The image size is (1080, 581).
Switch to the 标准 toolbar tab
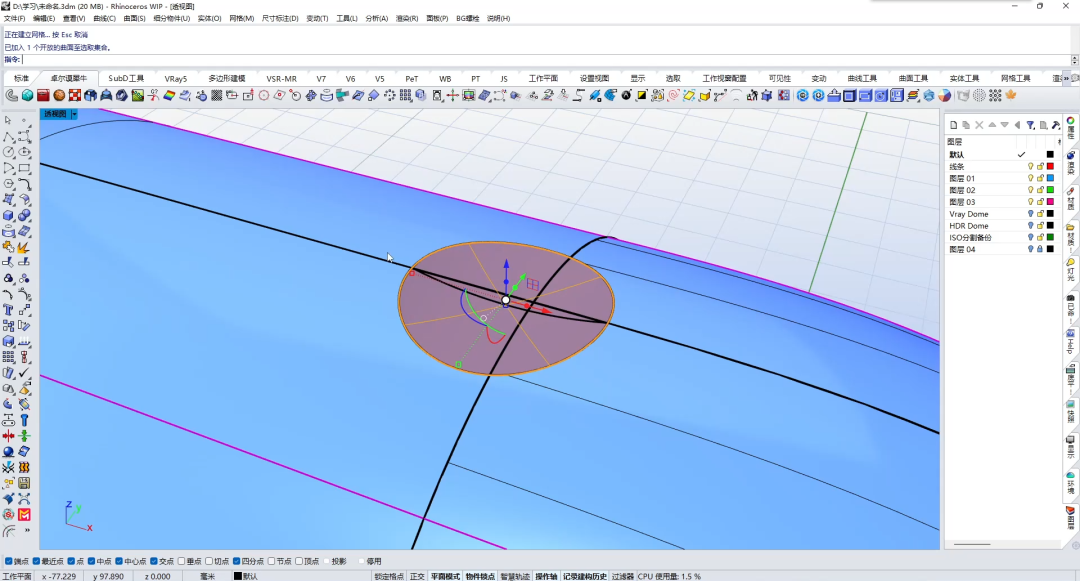pos(21,78)
